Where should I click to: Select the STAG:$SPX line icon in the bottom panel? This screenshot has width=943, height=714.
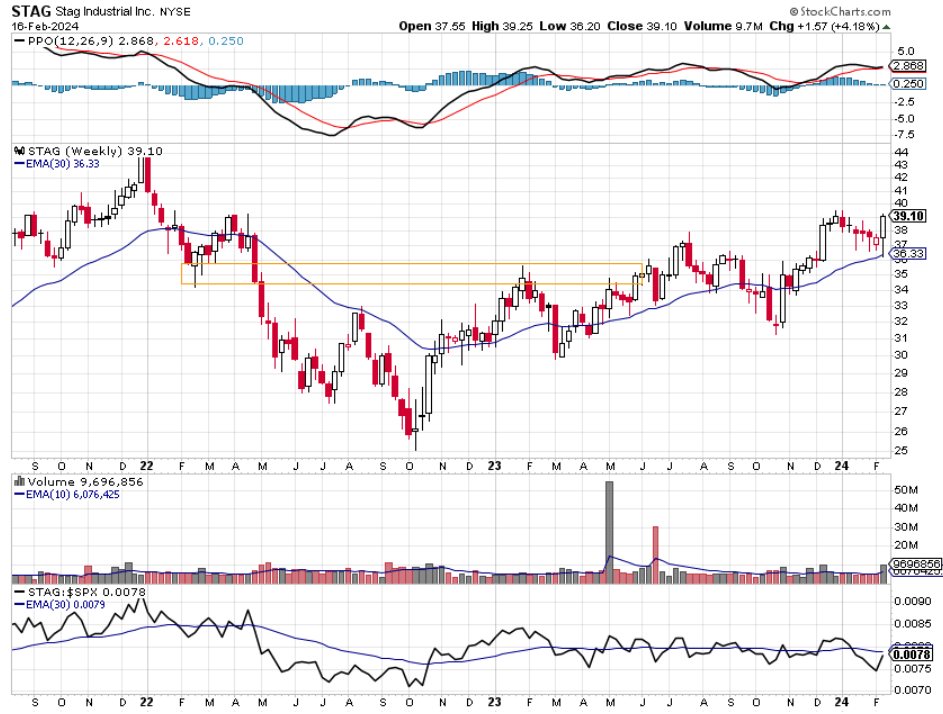tap(19, 591)
